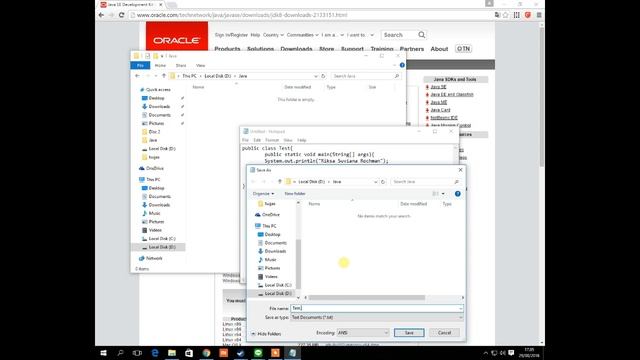The image size is (640, 360).
Task: Select Music in Save As navigation tree
Action: (x=267, y=260)
